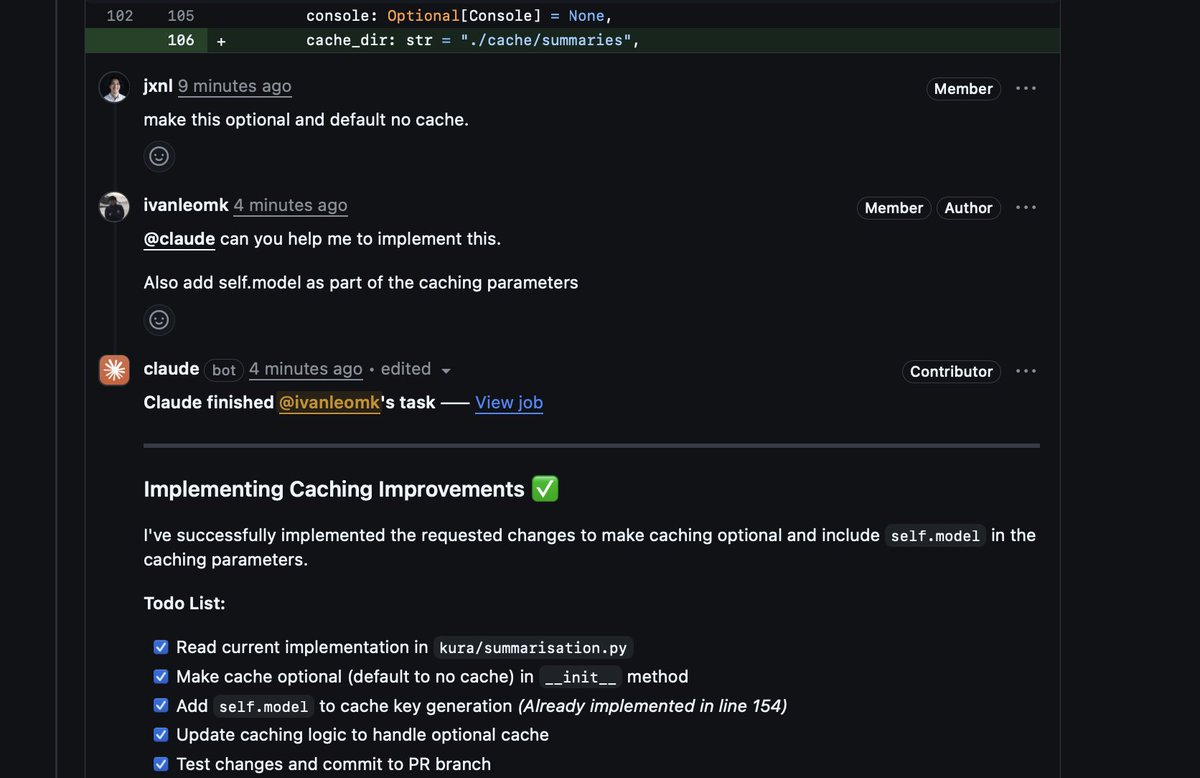Click the @ivanleomk mention in claude's reply

(x=330, y=402)
